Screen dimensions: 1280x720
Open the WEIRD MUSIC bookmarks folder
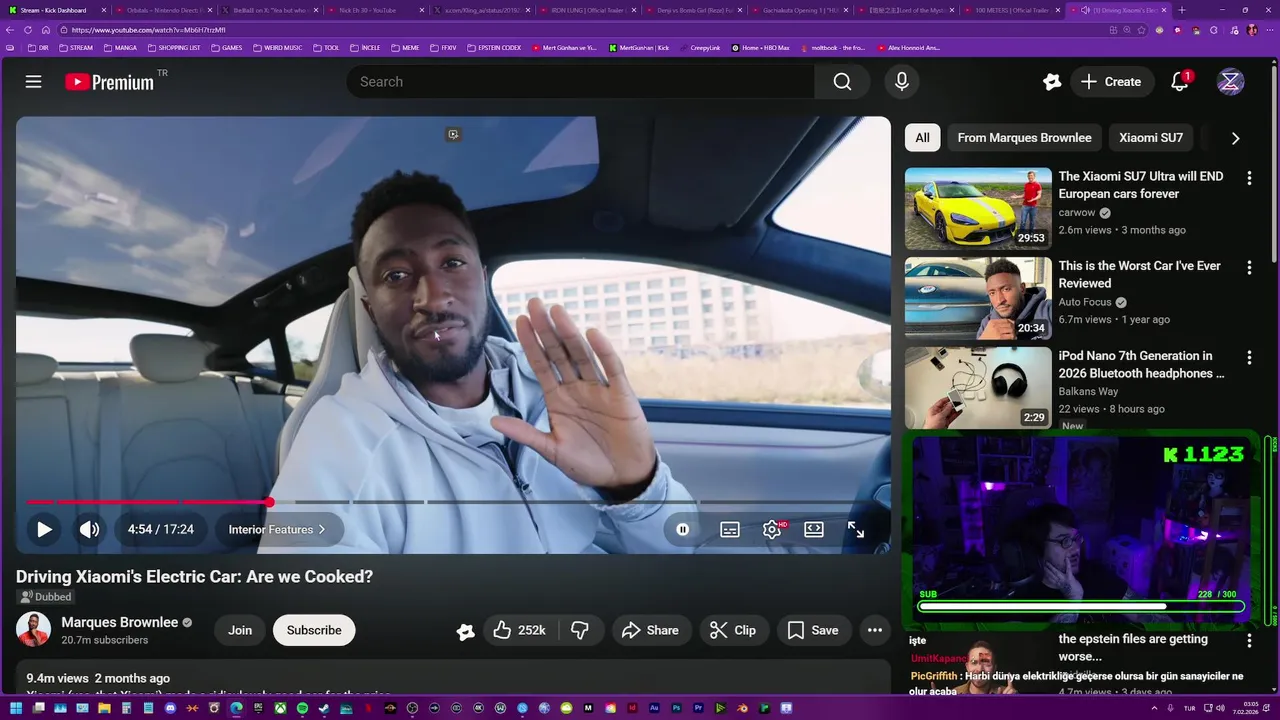tap(278, 48)
